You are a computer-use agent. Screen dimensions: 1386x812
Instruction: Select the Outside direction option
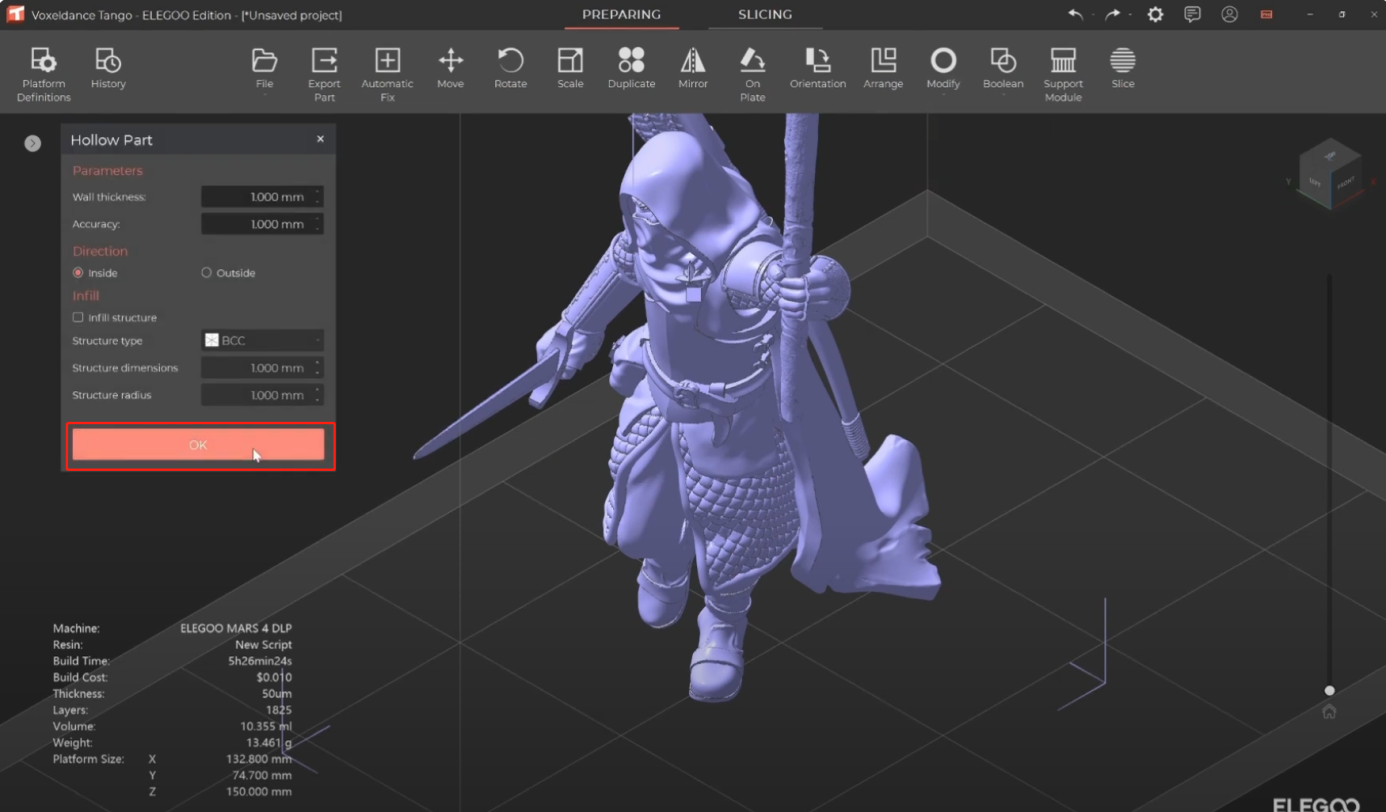[207, 273]
